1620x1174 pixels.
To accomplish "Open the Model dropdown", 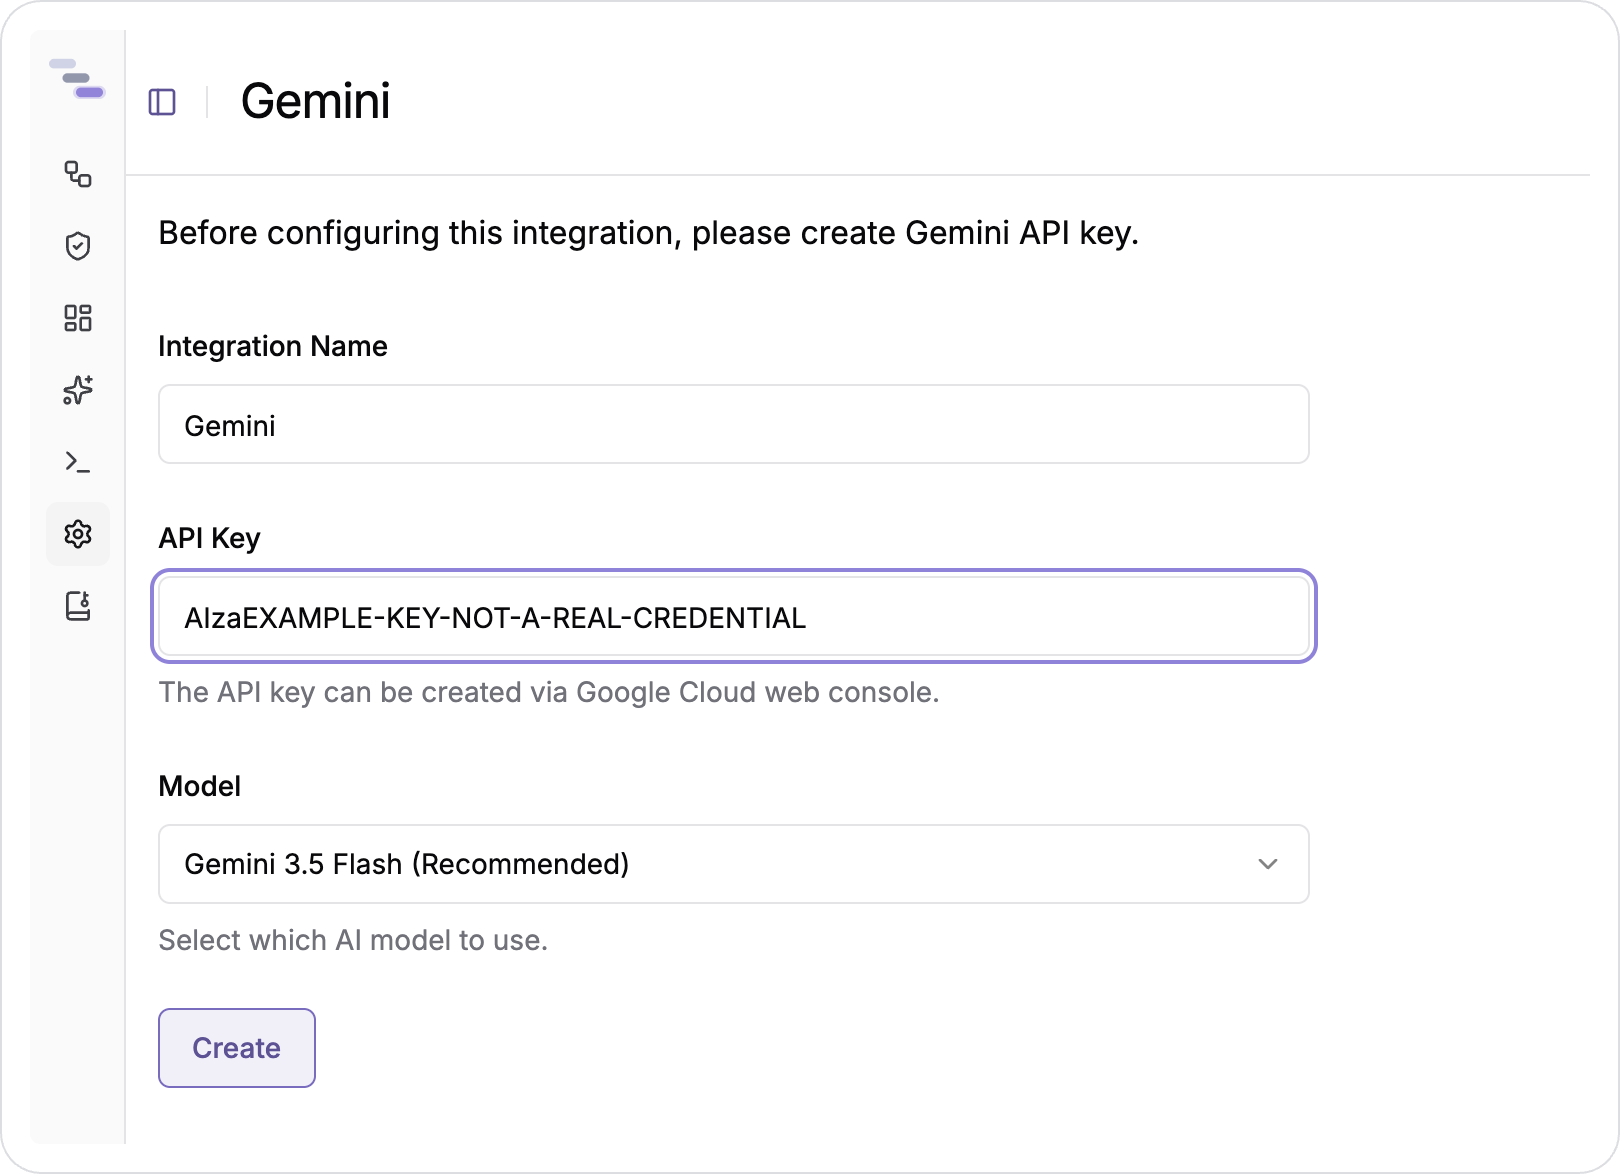I will 734,864.
